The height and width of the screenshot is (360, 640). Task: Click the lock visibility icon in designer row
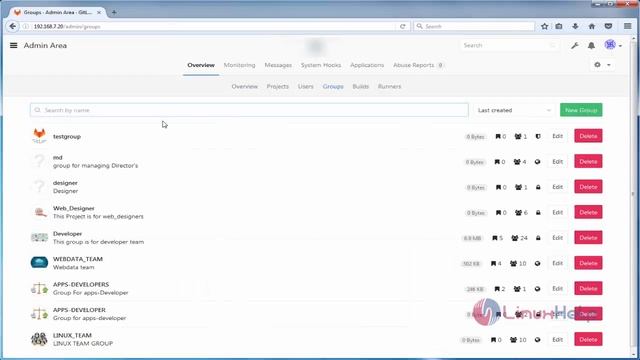pos(538,187)
